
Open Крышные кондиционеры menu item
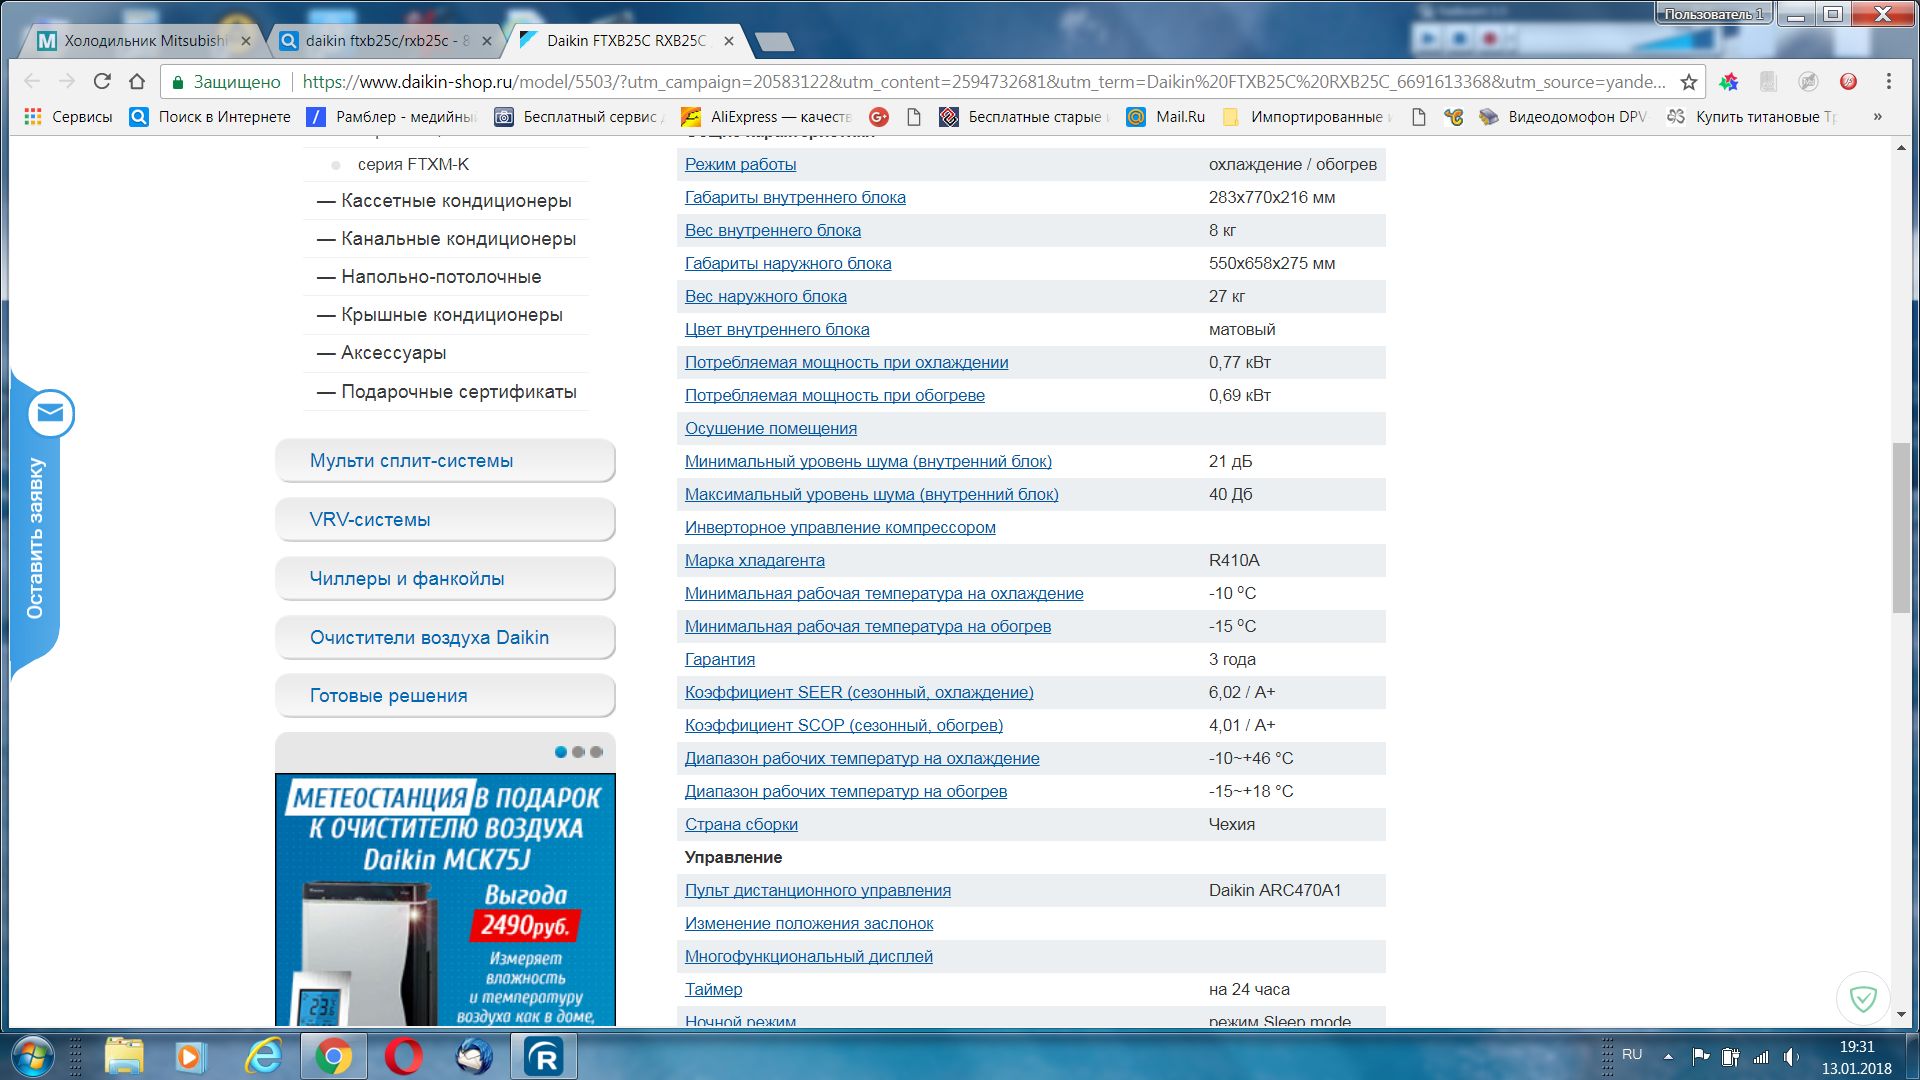coord(452,315)
